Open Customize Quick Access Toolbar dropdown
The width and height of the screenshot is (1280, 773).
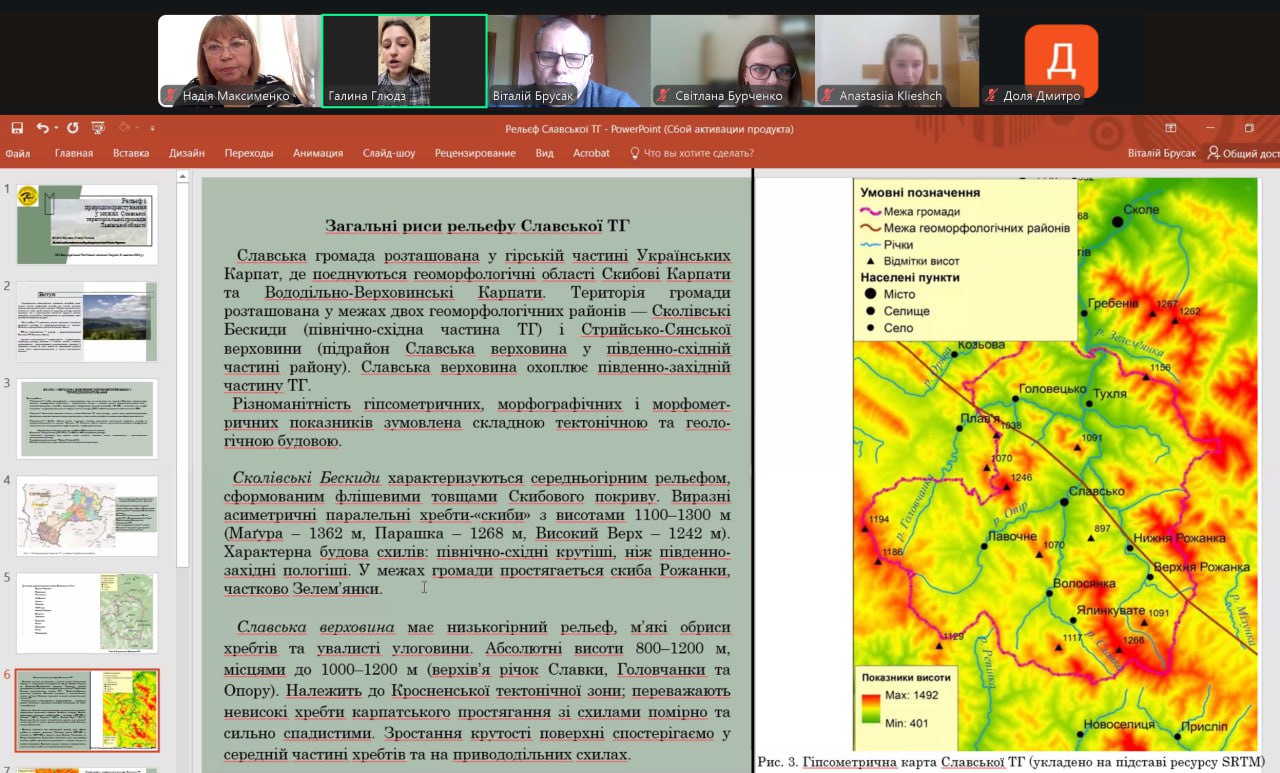pyautogui.click(x=152, y=128)
